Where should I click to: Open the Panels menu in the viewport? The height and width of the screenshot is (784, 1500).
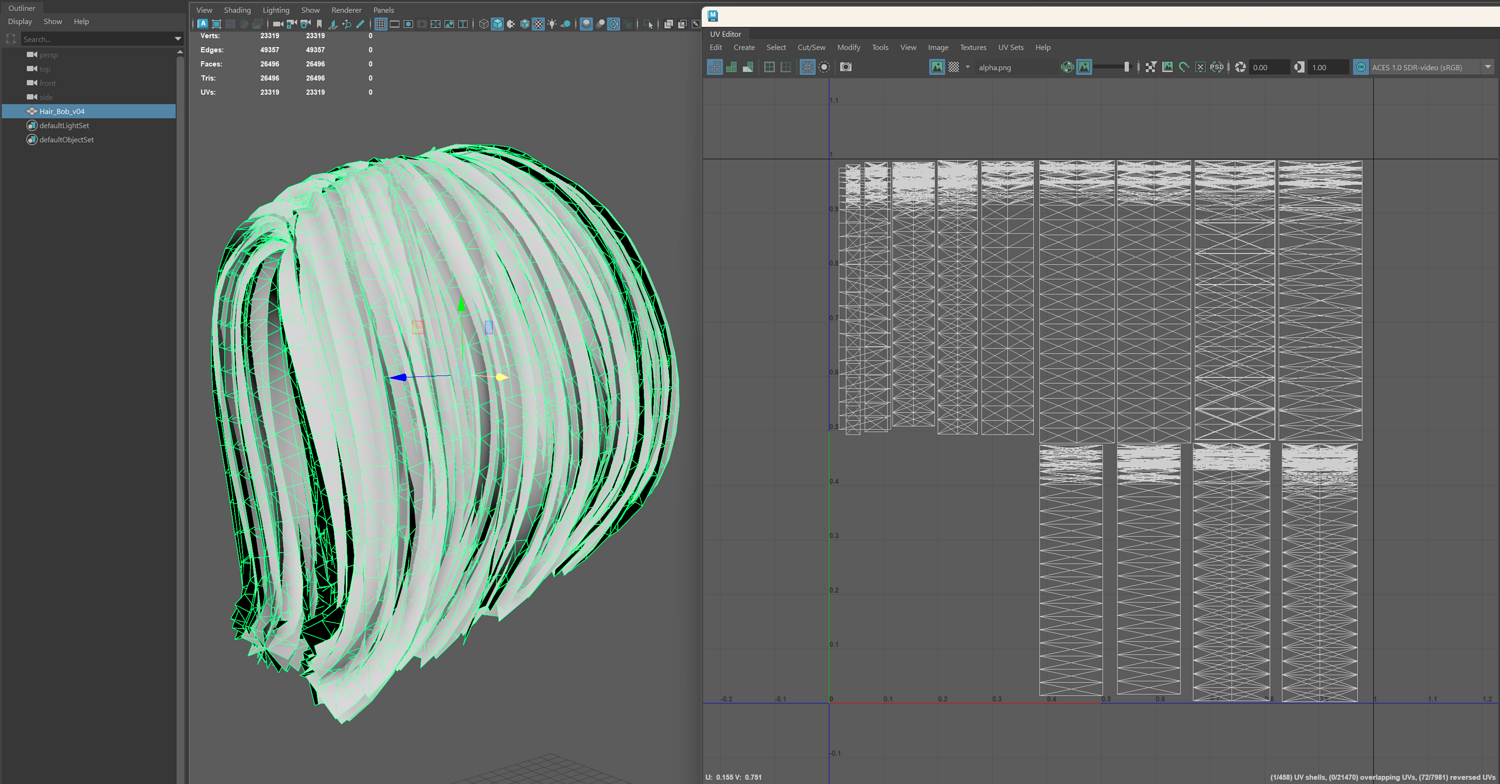[x=383, y=10]
